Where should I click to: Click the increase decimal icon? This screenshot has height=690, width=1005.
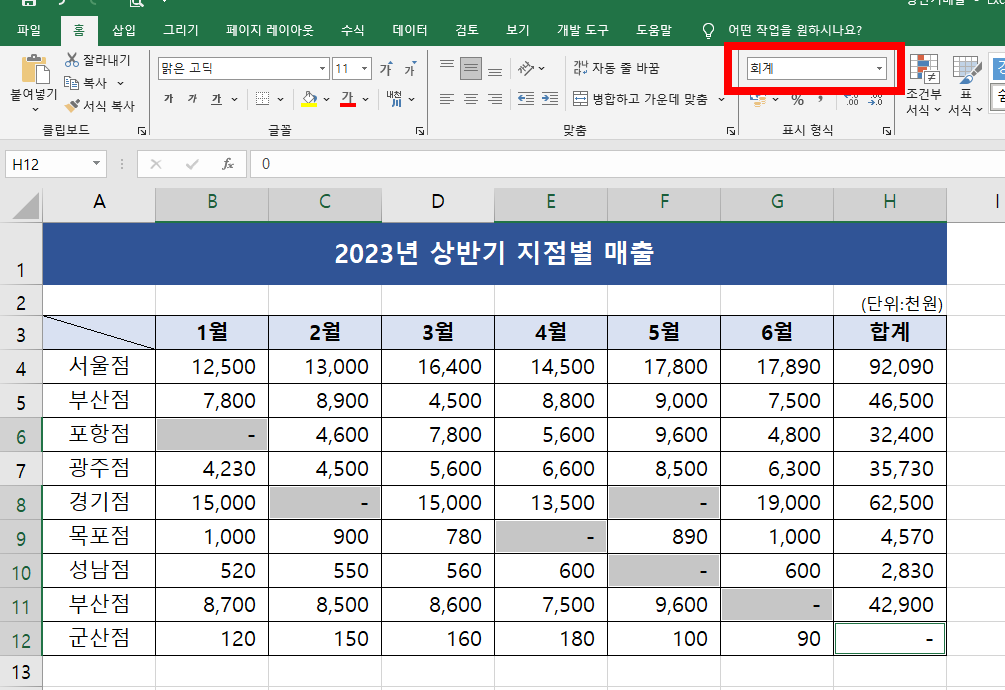pyautogui.click(x=851, y=99)
